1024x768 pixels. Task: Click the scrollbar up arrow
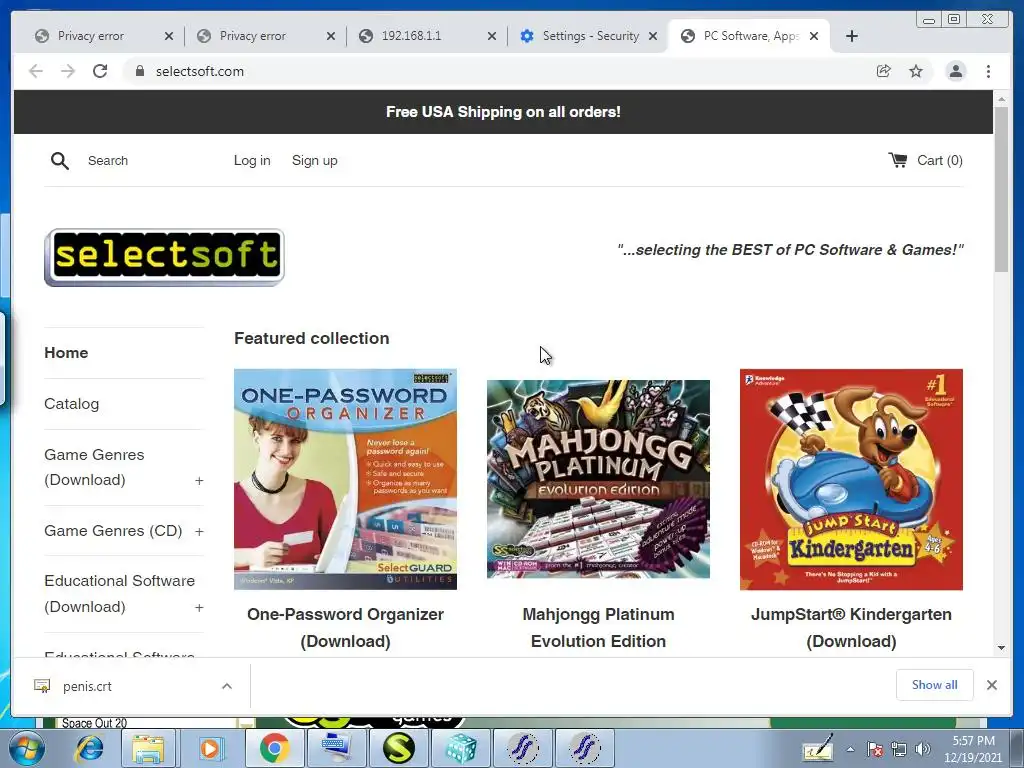pos(1001,99)
